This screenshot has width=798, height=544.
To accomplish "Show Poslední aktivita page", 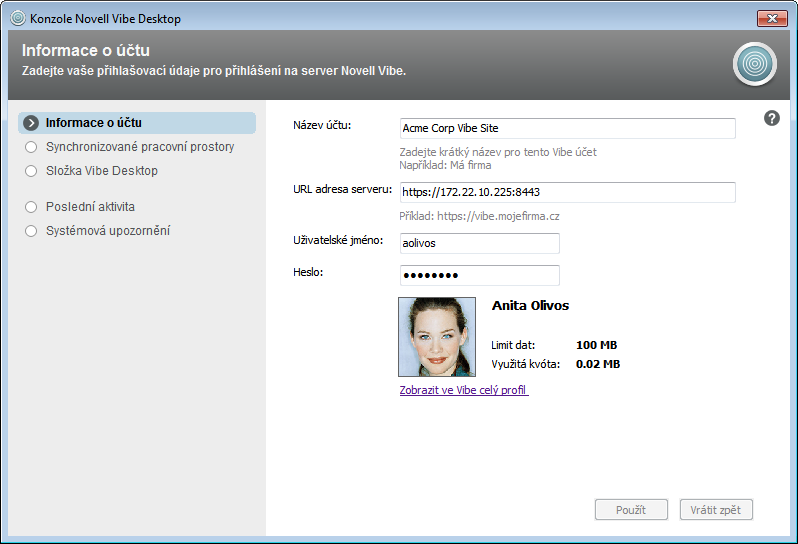I will point(90,207).
